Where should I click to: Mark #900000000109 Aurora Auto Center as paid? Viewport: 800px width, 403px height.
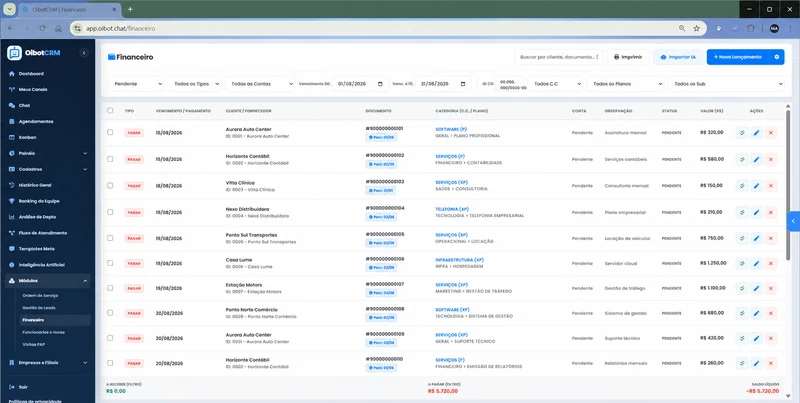click(742, 338)
